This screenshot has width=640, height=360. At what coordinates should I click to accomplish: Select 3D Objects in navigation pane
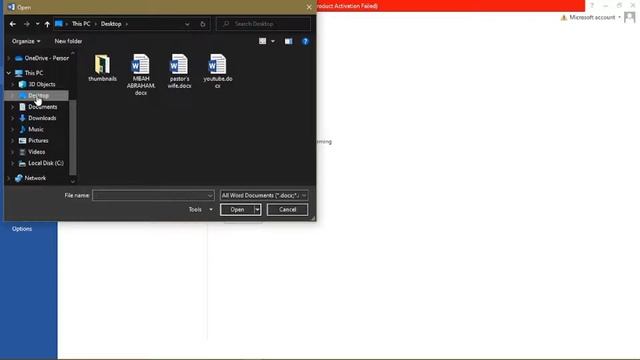point(37,84)
